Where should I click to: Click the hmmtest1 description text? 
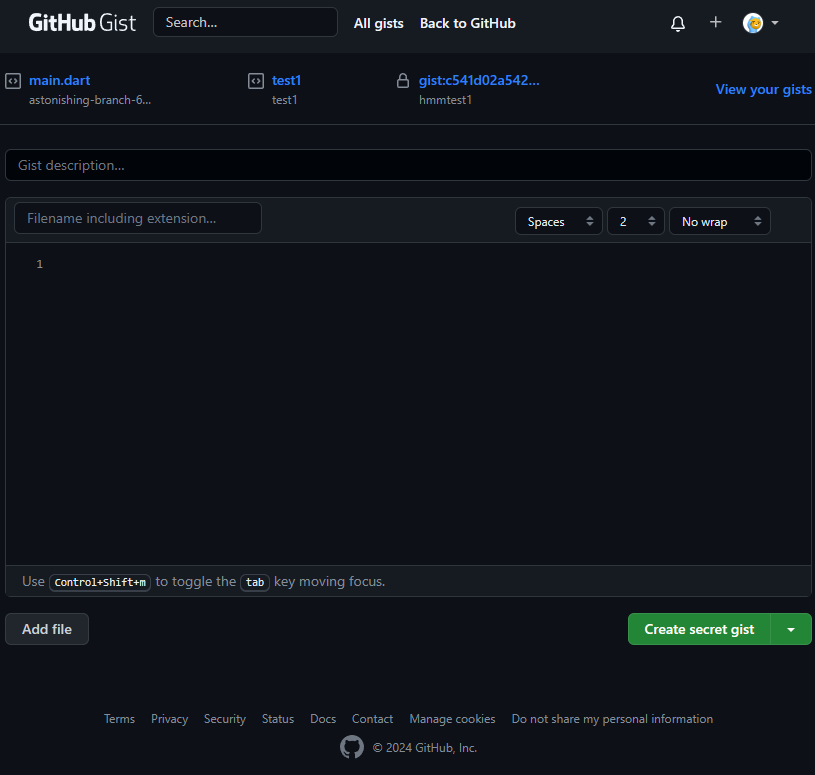click(x=445, y=100)
